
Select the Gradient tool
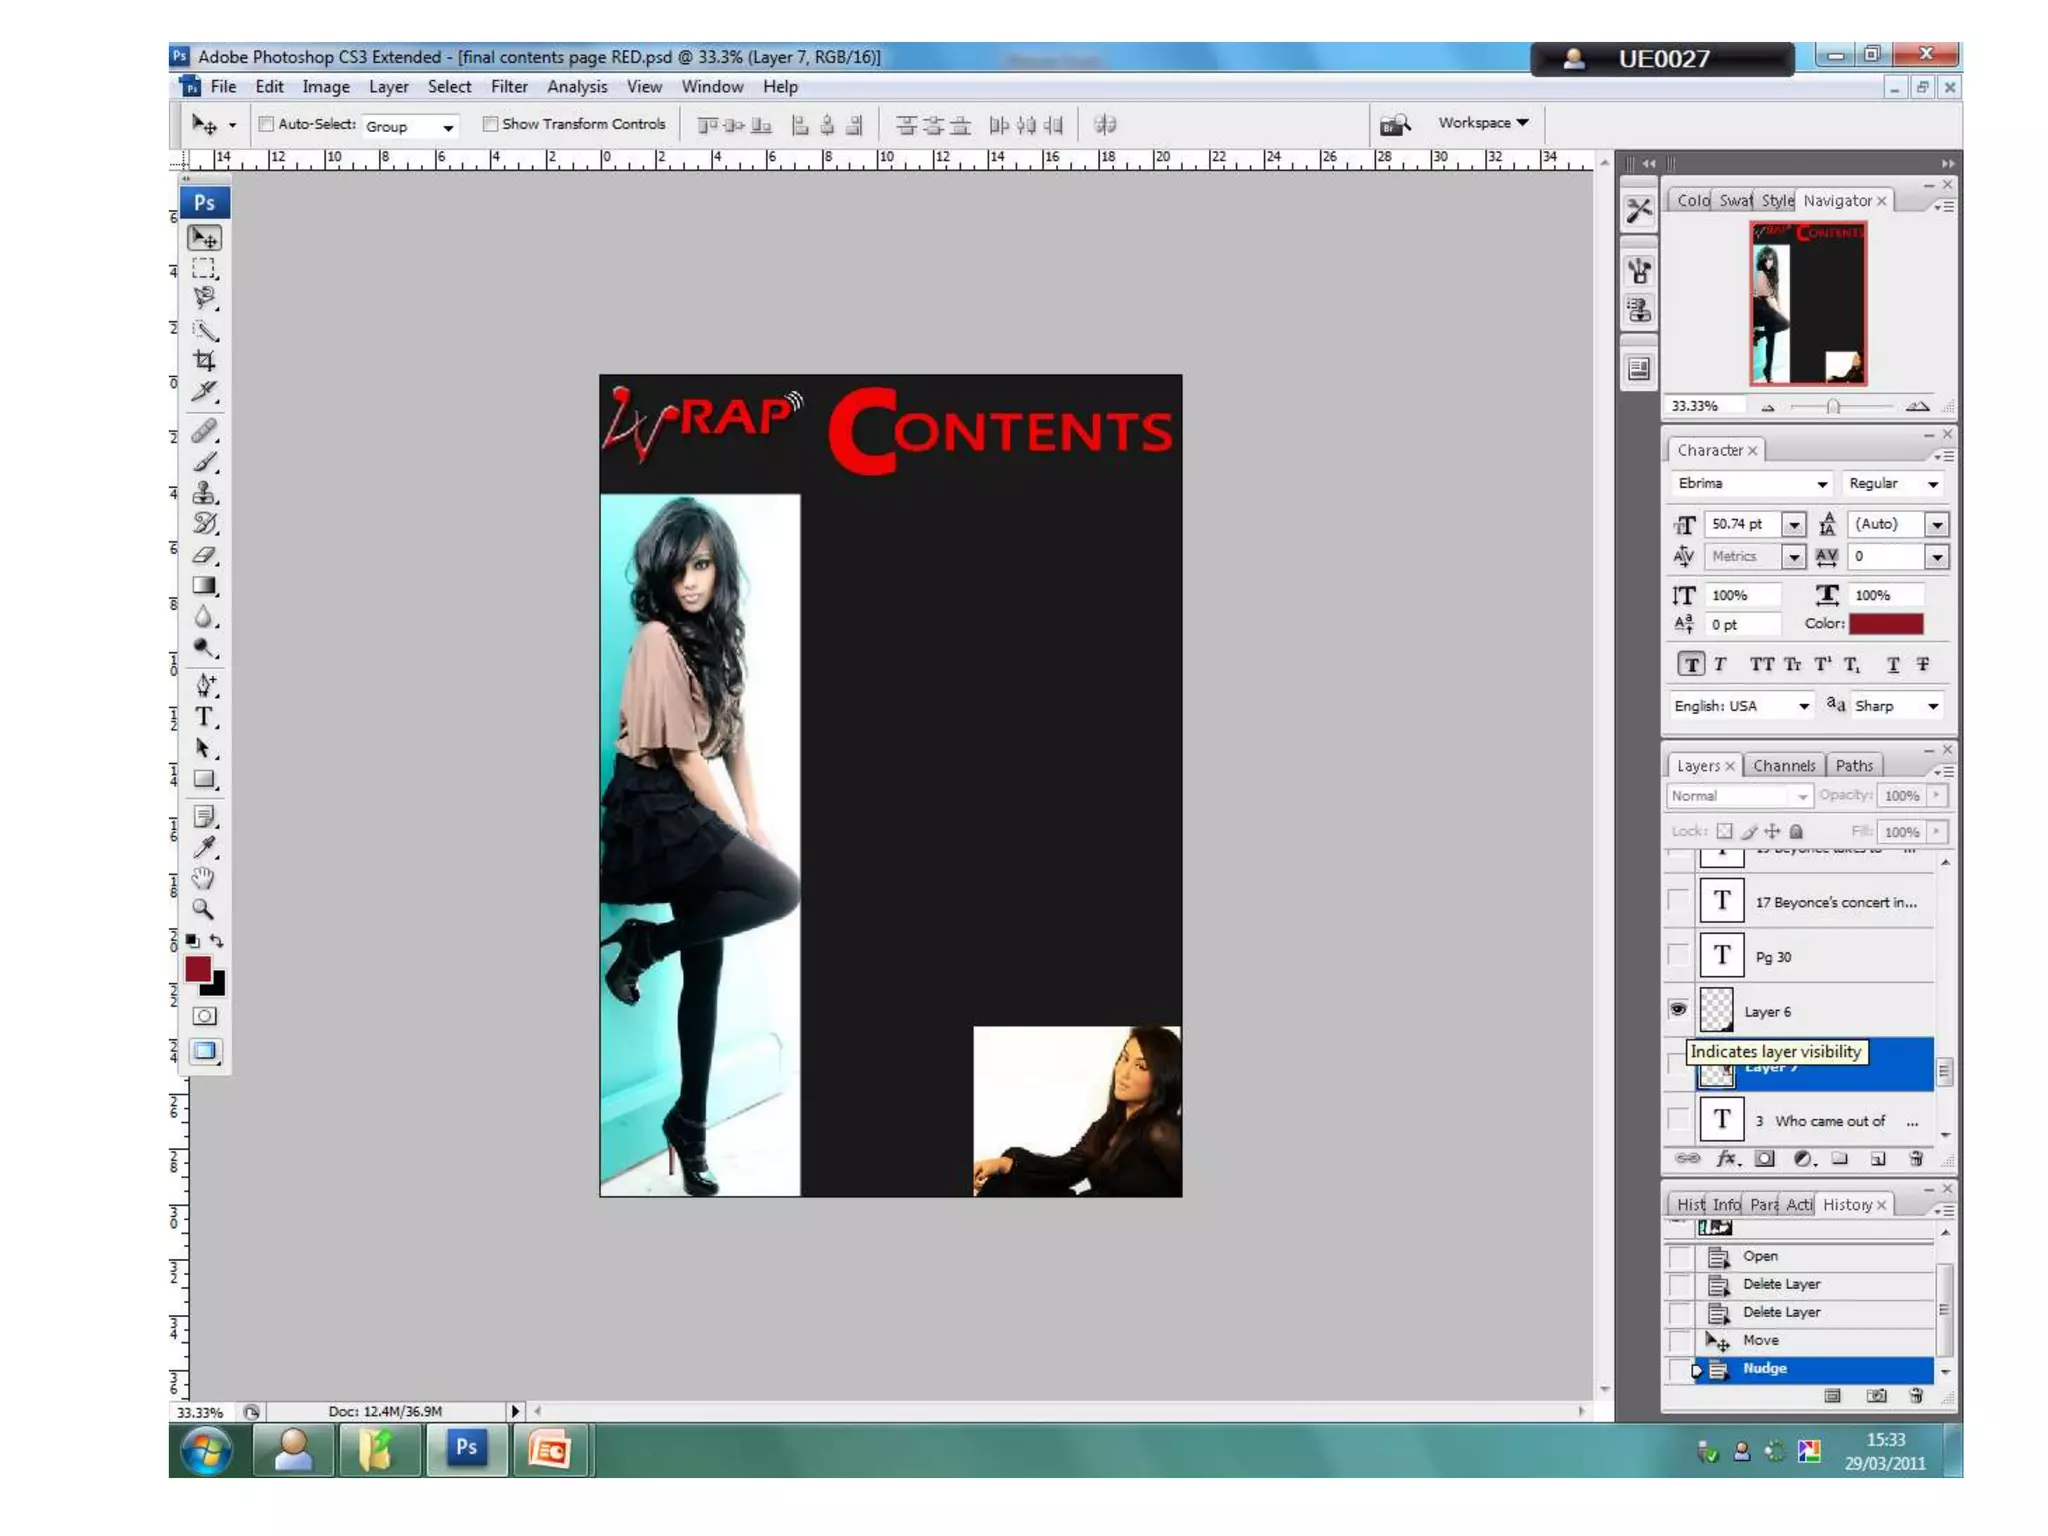click(204, 586)
